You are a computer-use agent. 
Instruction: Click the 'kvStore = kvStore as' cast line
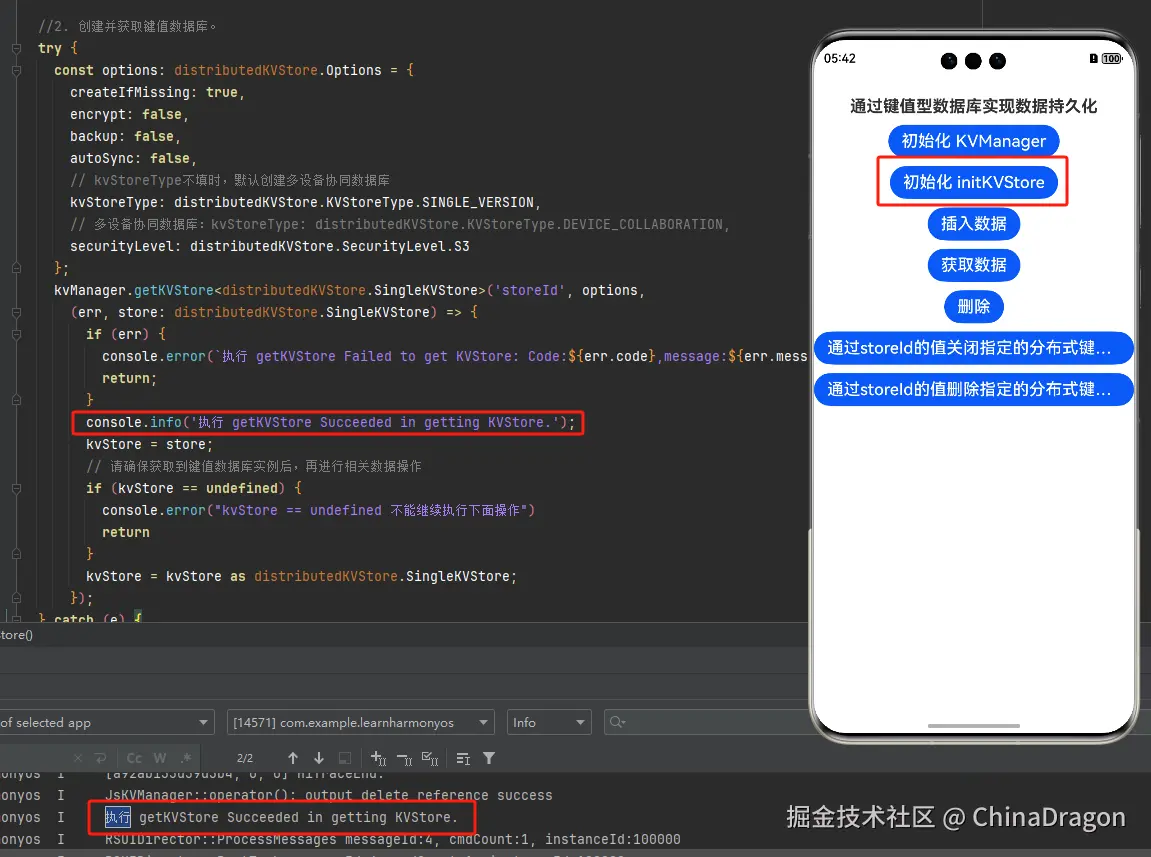[x=301, y=576]
